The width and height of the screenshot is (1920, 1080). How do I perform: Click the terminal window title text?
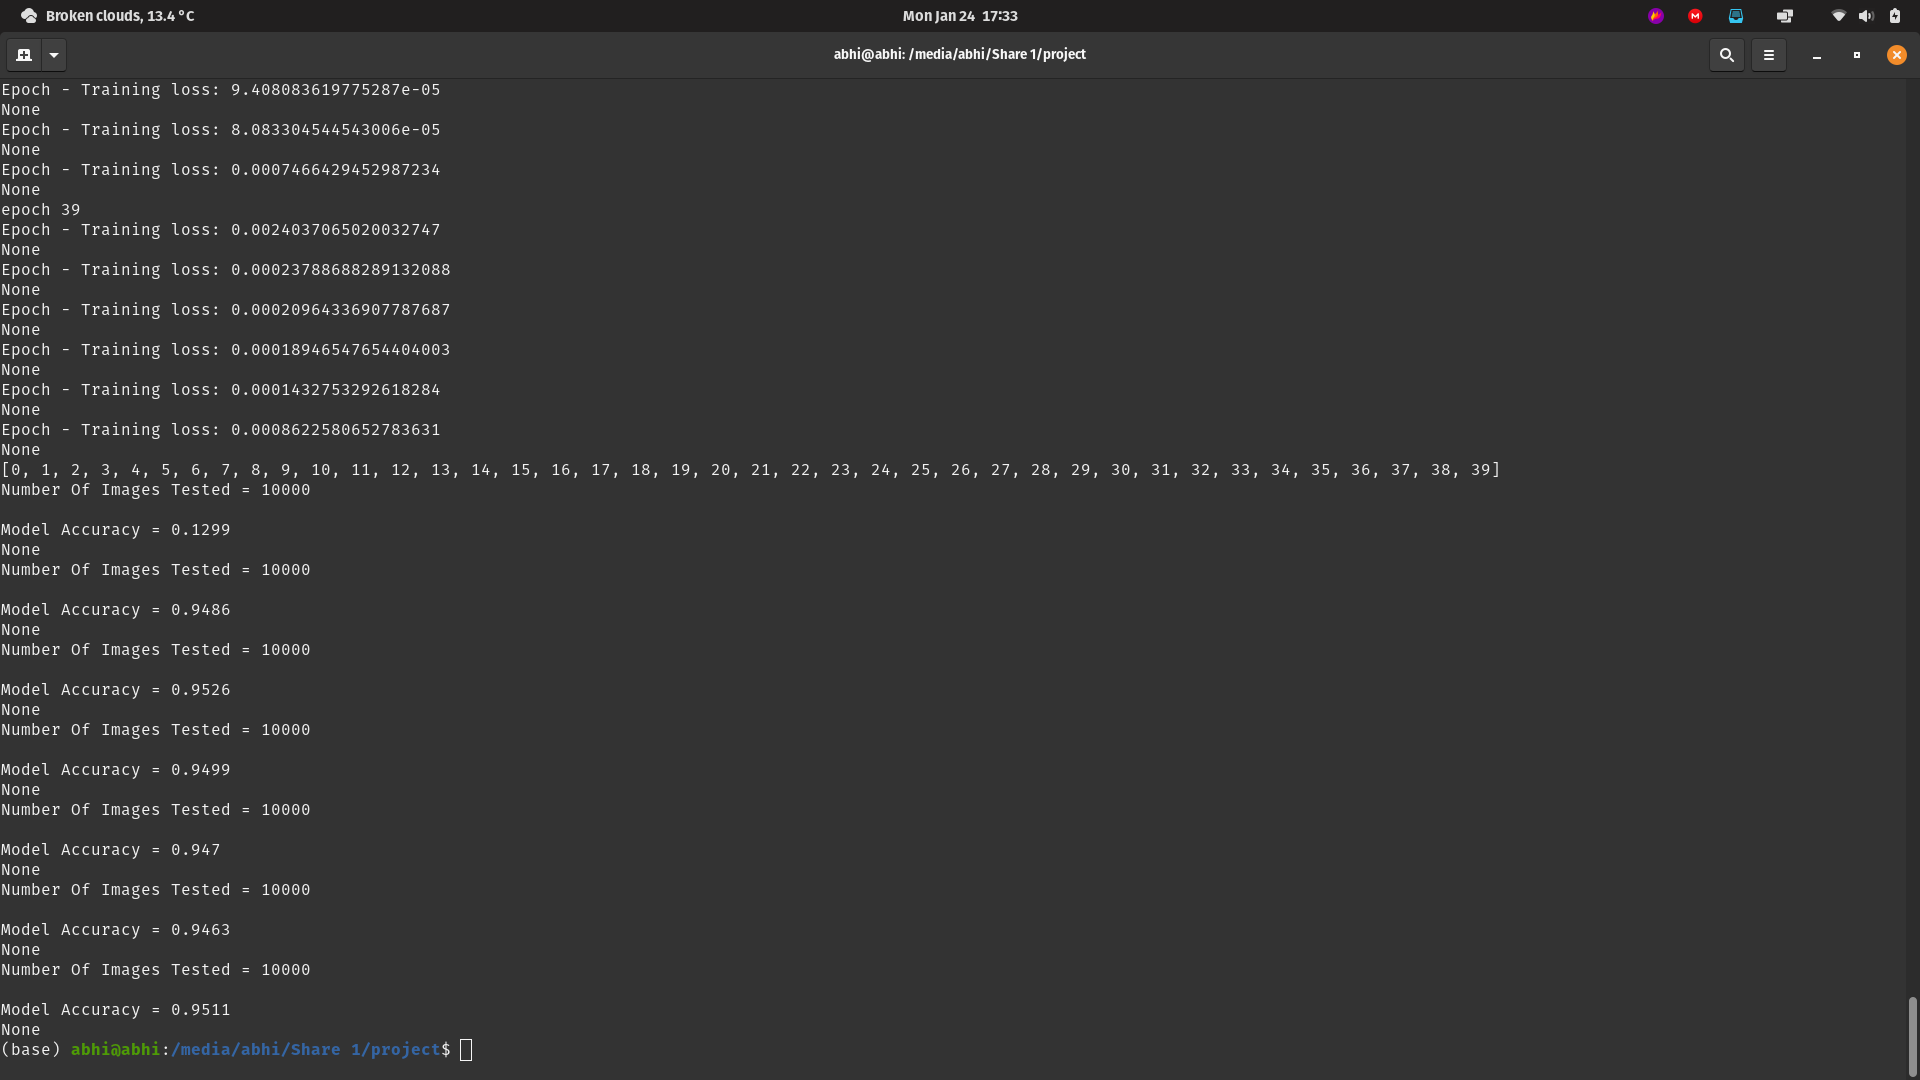pos(959,55)
